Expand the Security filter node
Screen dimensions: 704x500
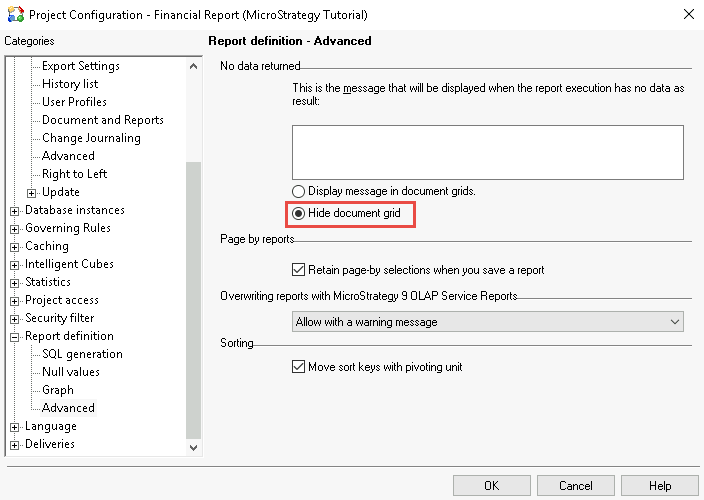coord(14,319)
